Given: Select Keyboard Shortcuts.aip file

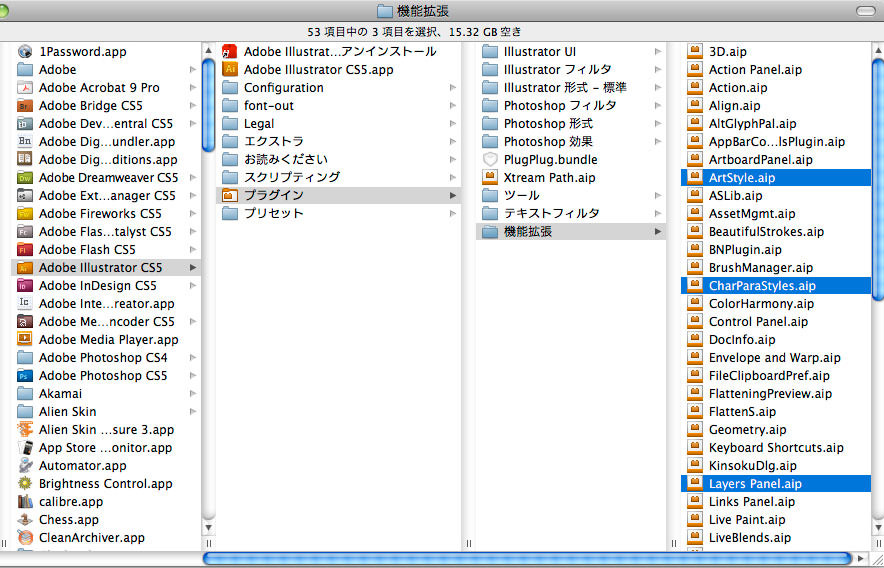Looking at the screenshot, I should (x=776, y=447).
